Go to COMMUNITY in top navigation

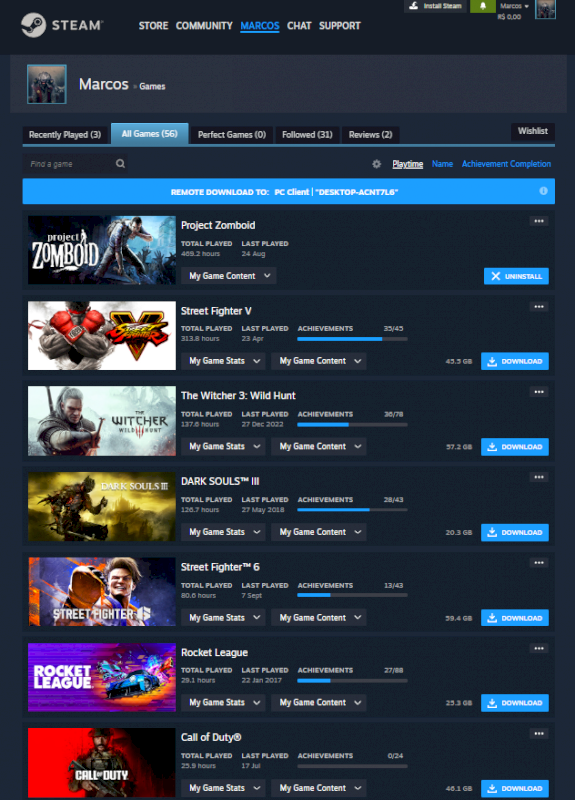tap(204, 26)
